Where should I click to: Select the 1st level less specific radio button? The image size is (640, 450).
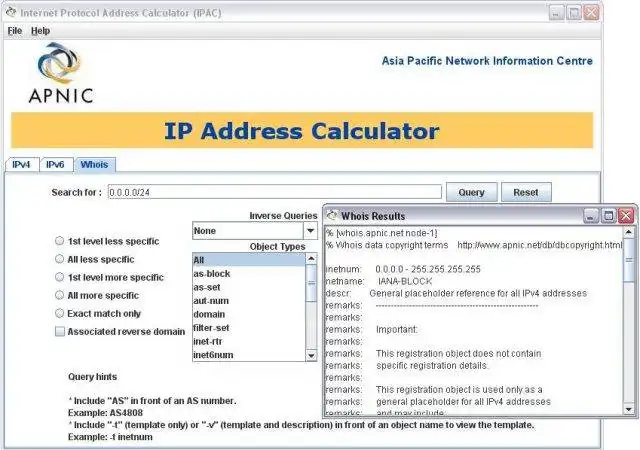pos(60,241)
